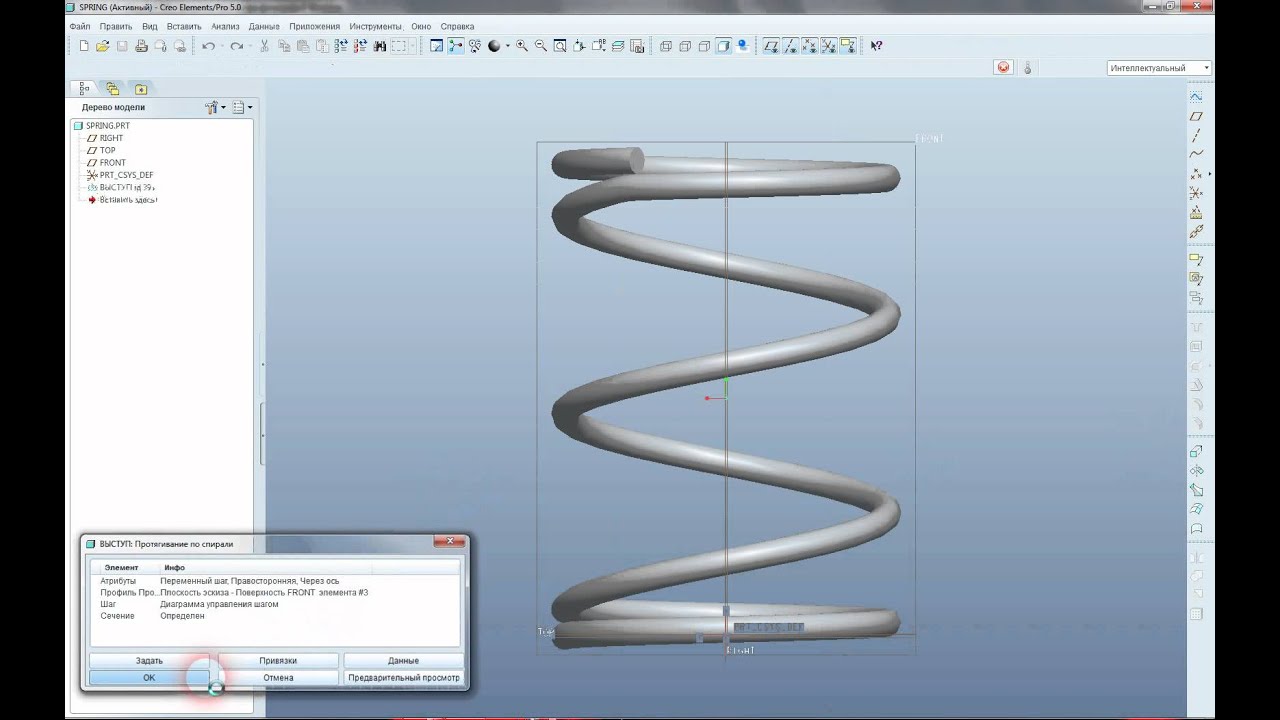Open the Интеллектуальный selection filter dropdown
Screen dimensions: 1280x720
pyautogui.click(x=1159, y=68)
